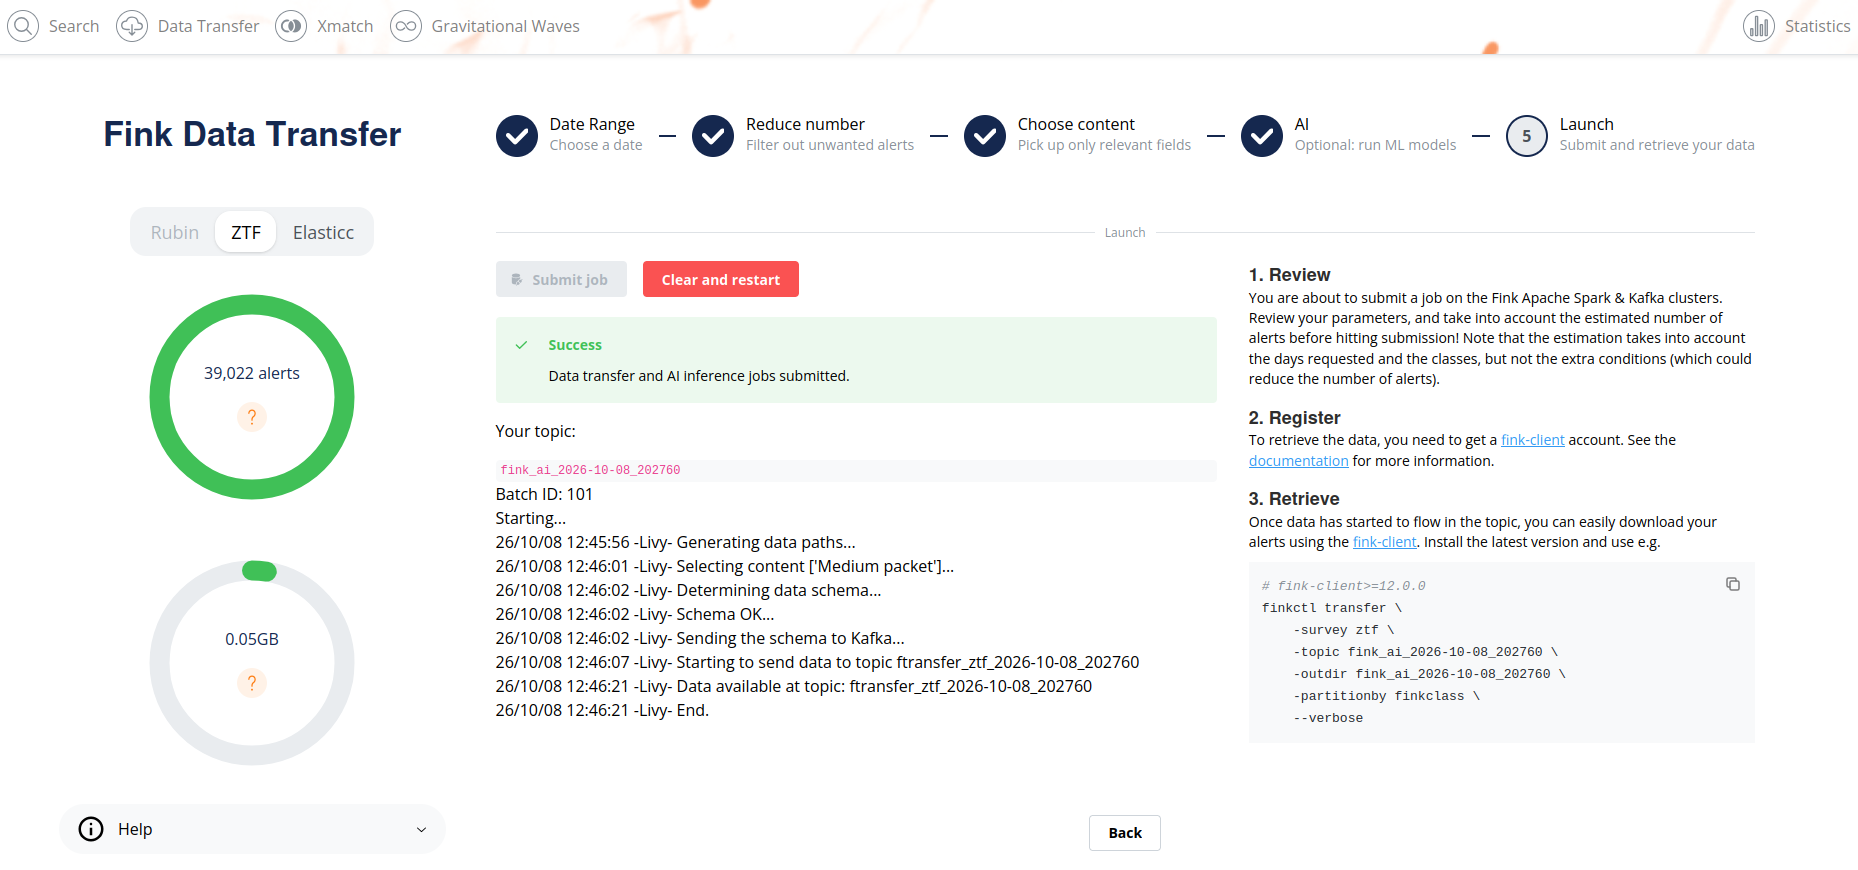The width and height of the screenshot is (1858, 870).
Task: Click the Livy 'End.' log line
Action: 602,710
